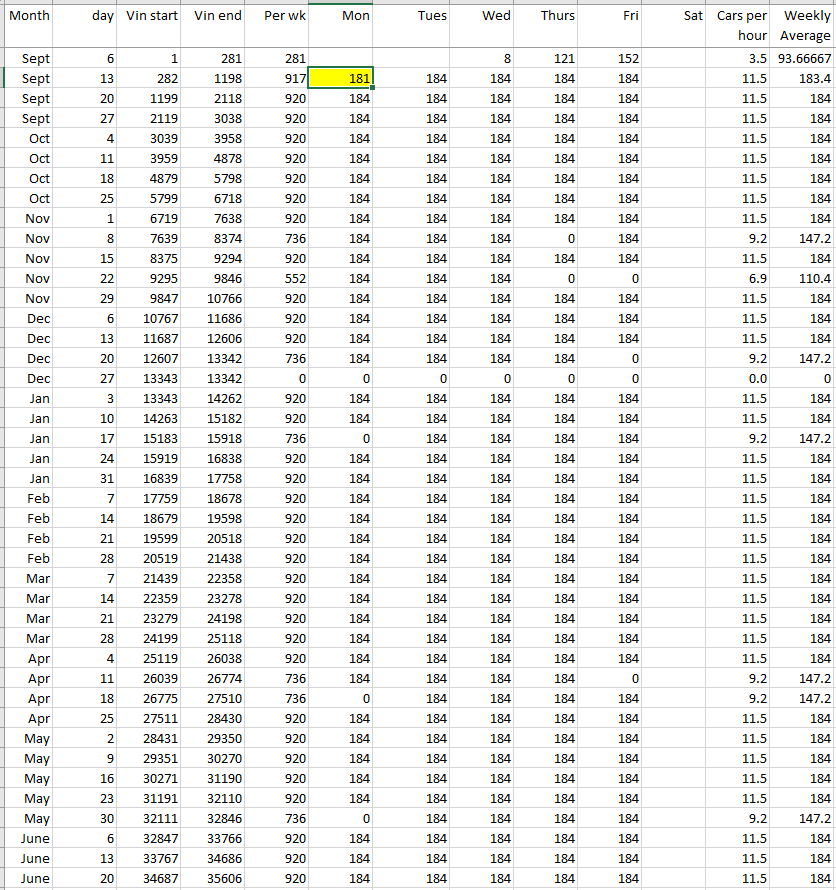Viewport: 836px width, 890px height.
Task: Select the Cars per hour cell showing 3.5
Action: [741, 59]
